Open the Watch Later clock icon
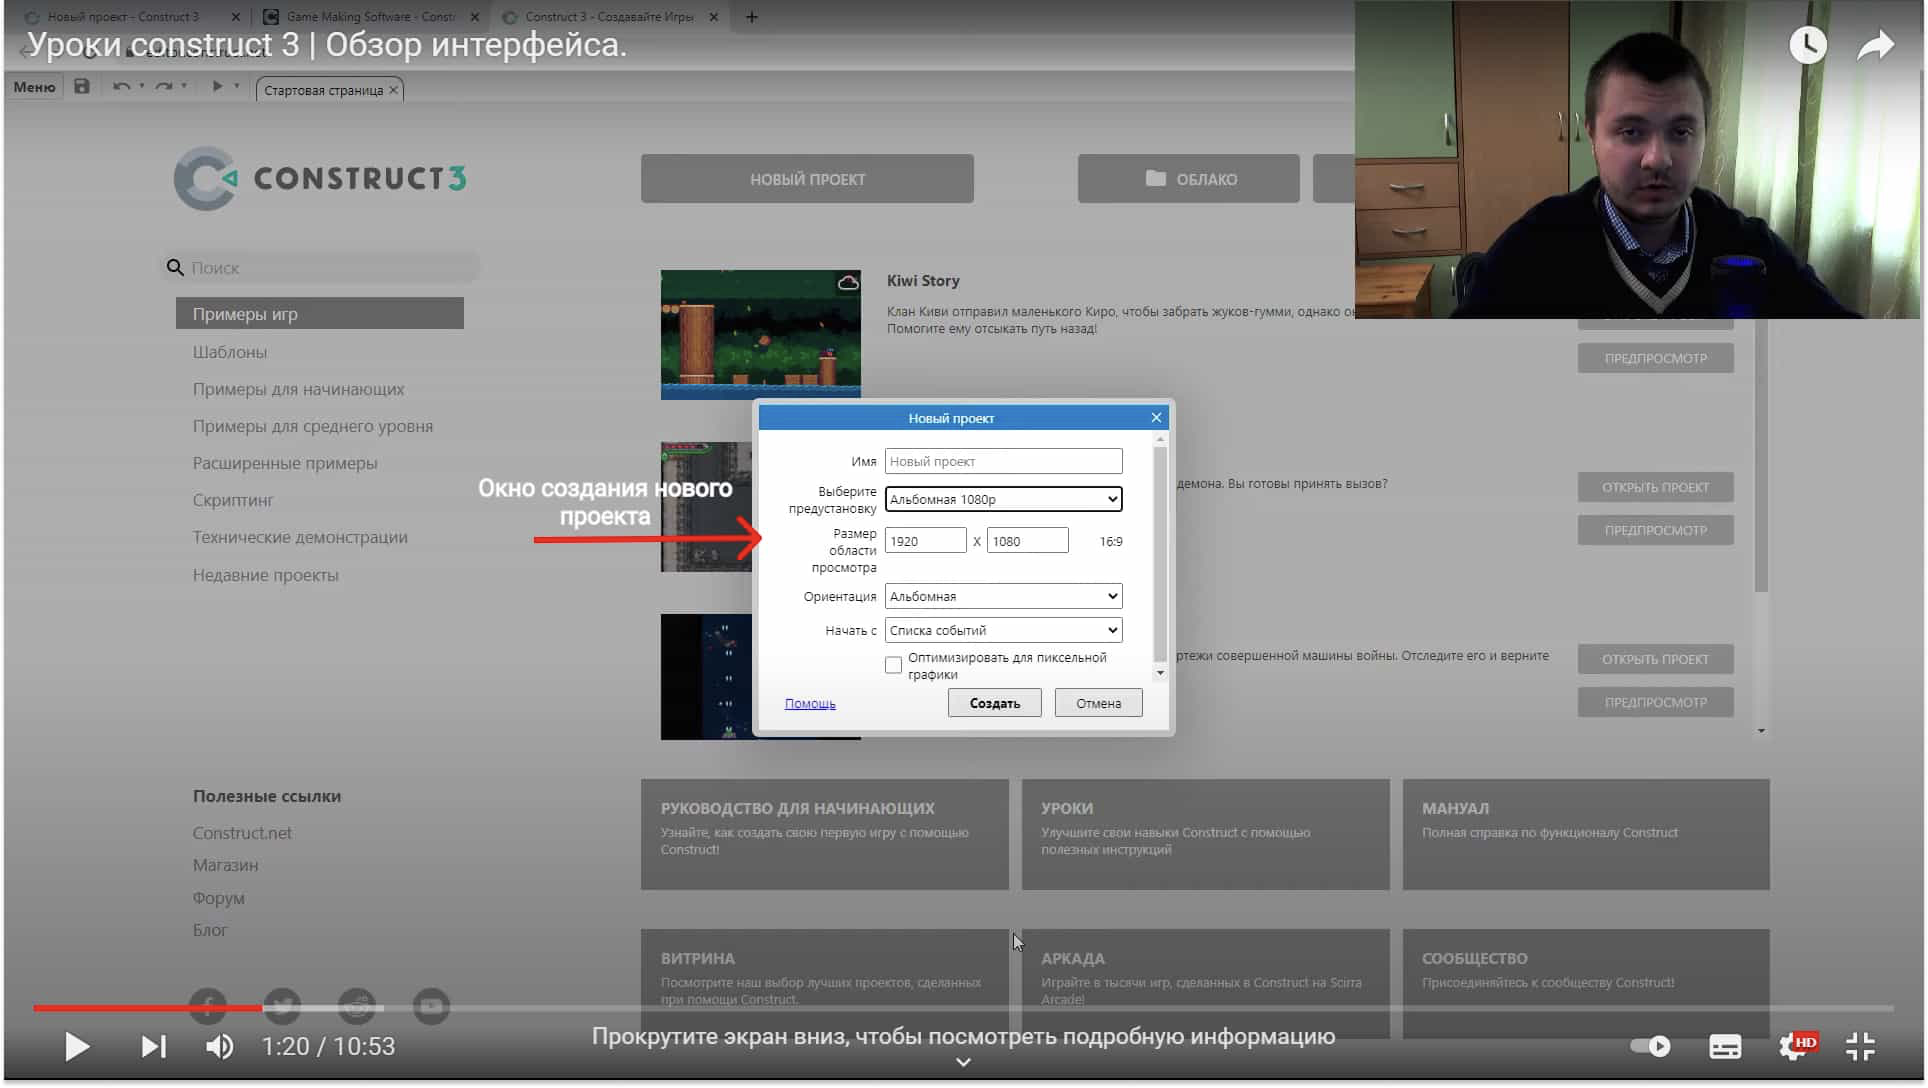This screenshot has height=1088, width=1928. (1807, 45)
